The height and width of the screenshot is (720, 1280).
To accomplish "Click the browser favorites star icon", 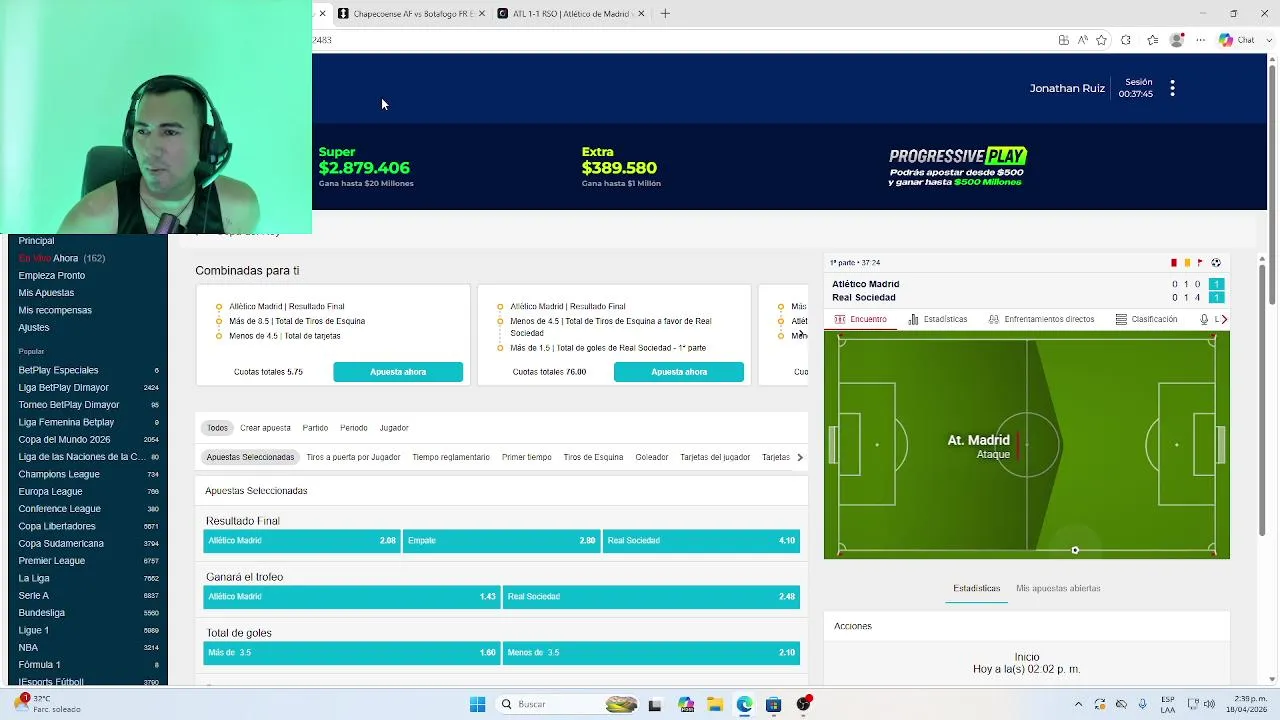I will (1101, 40).
